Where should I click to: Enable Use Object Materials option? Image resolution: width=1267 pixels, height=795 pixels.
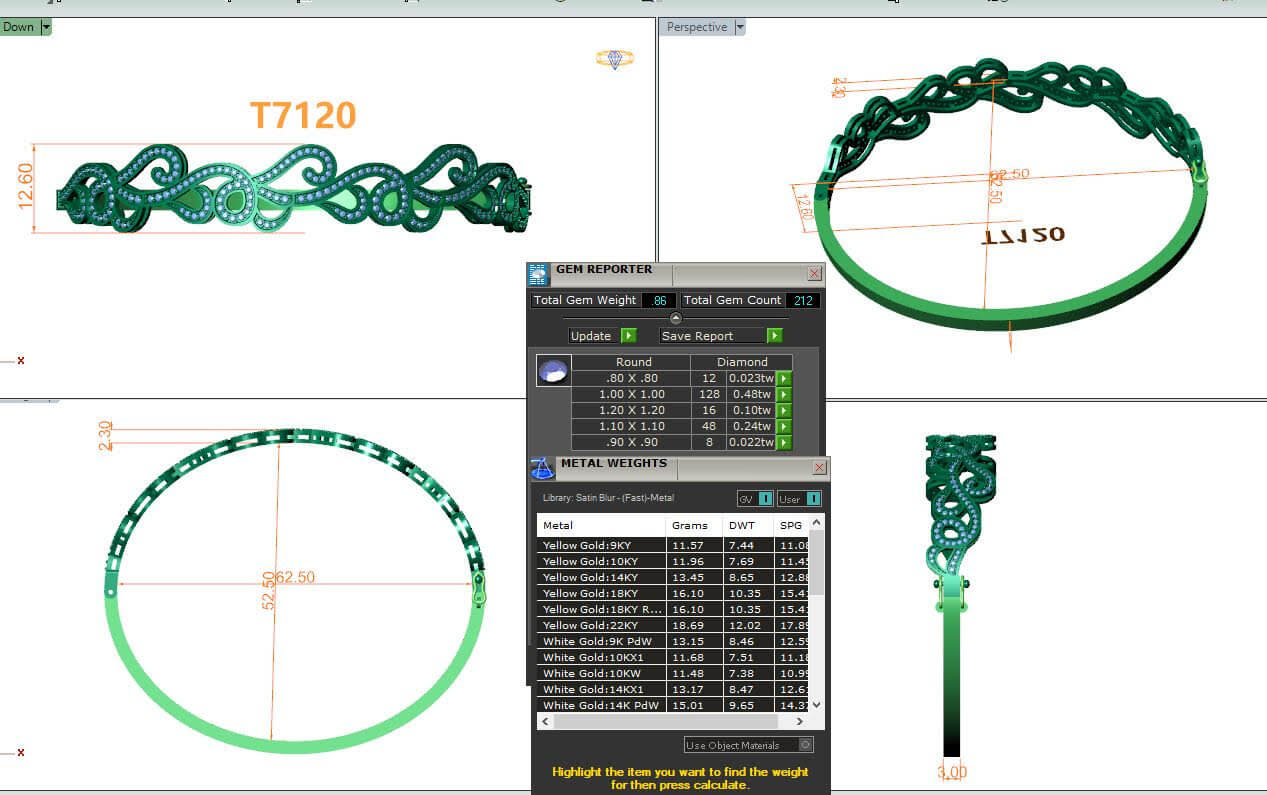click(x=806, y=745)
